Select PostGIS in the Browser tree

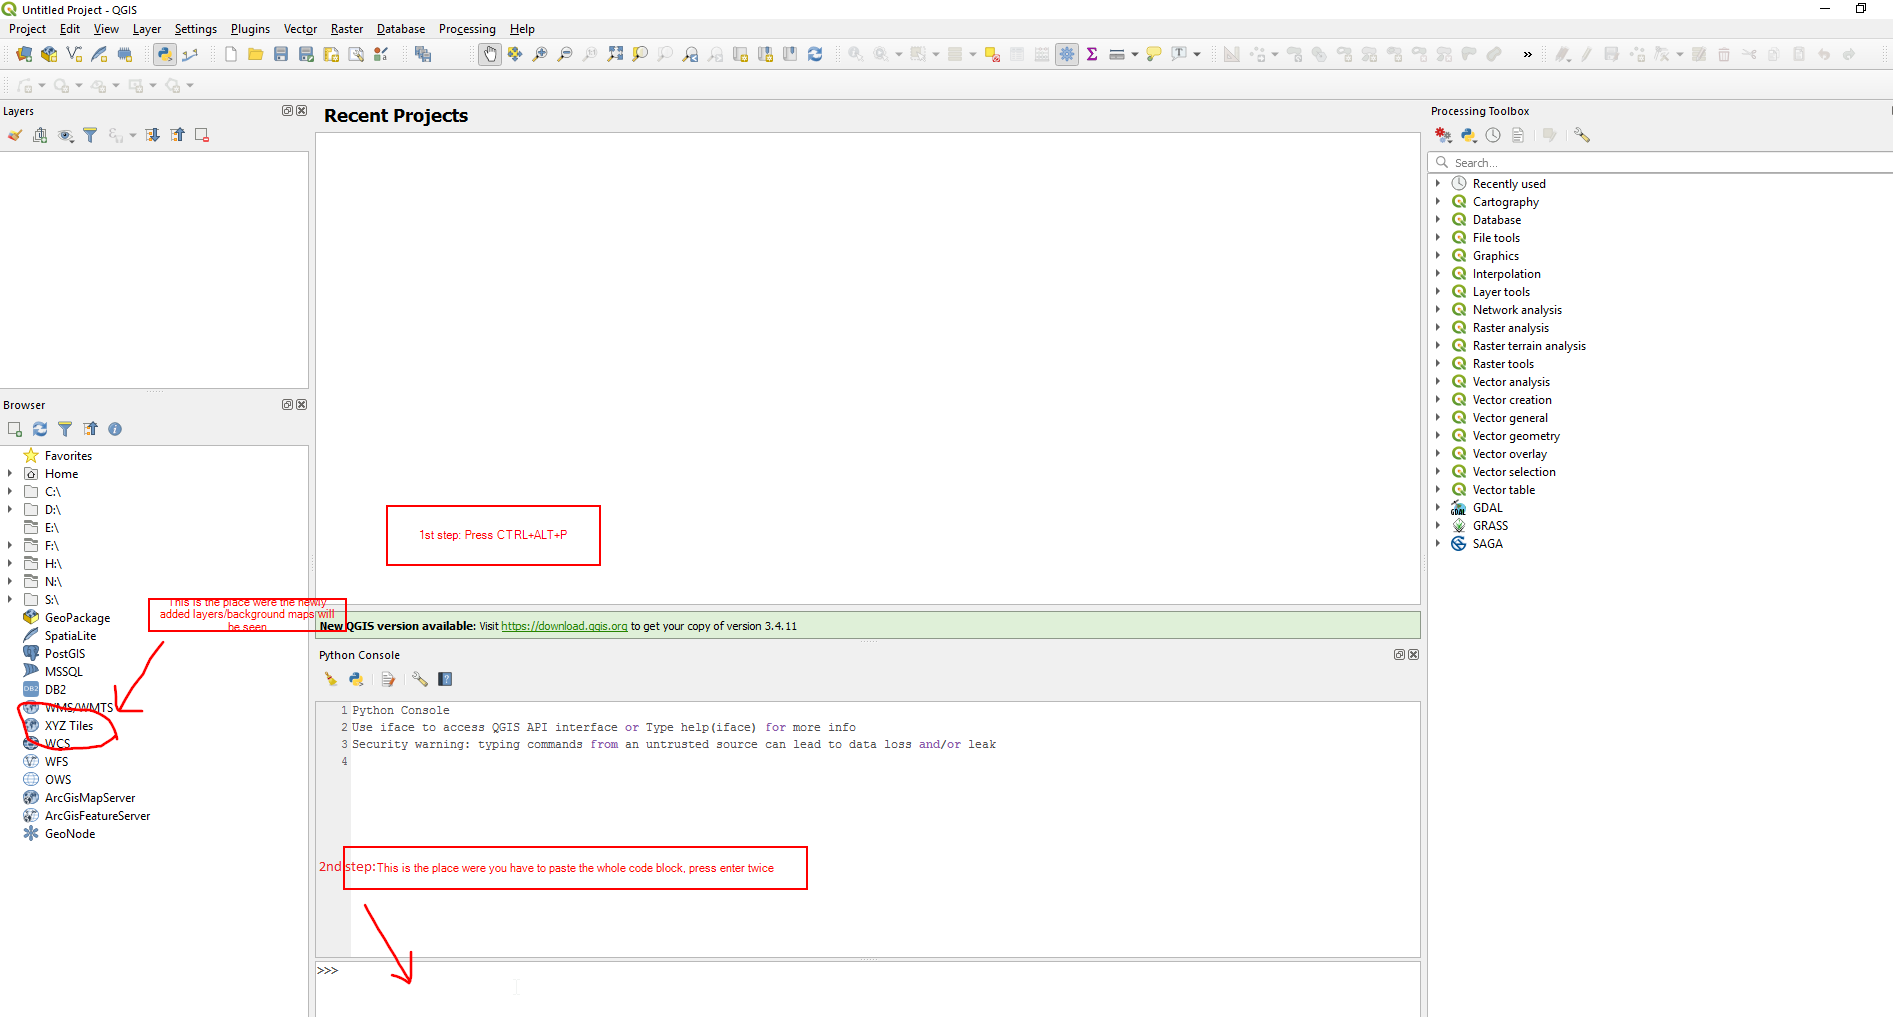[65, 654]
